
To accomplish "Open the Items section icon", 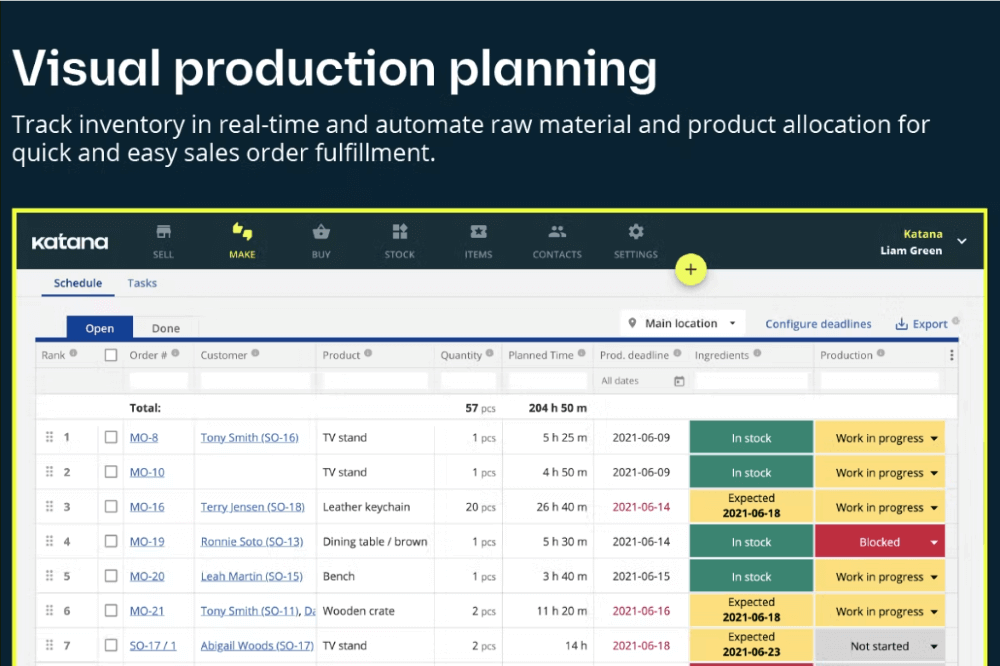I will [478, 232].
